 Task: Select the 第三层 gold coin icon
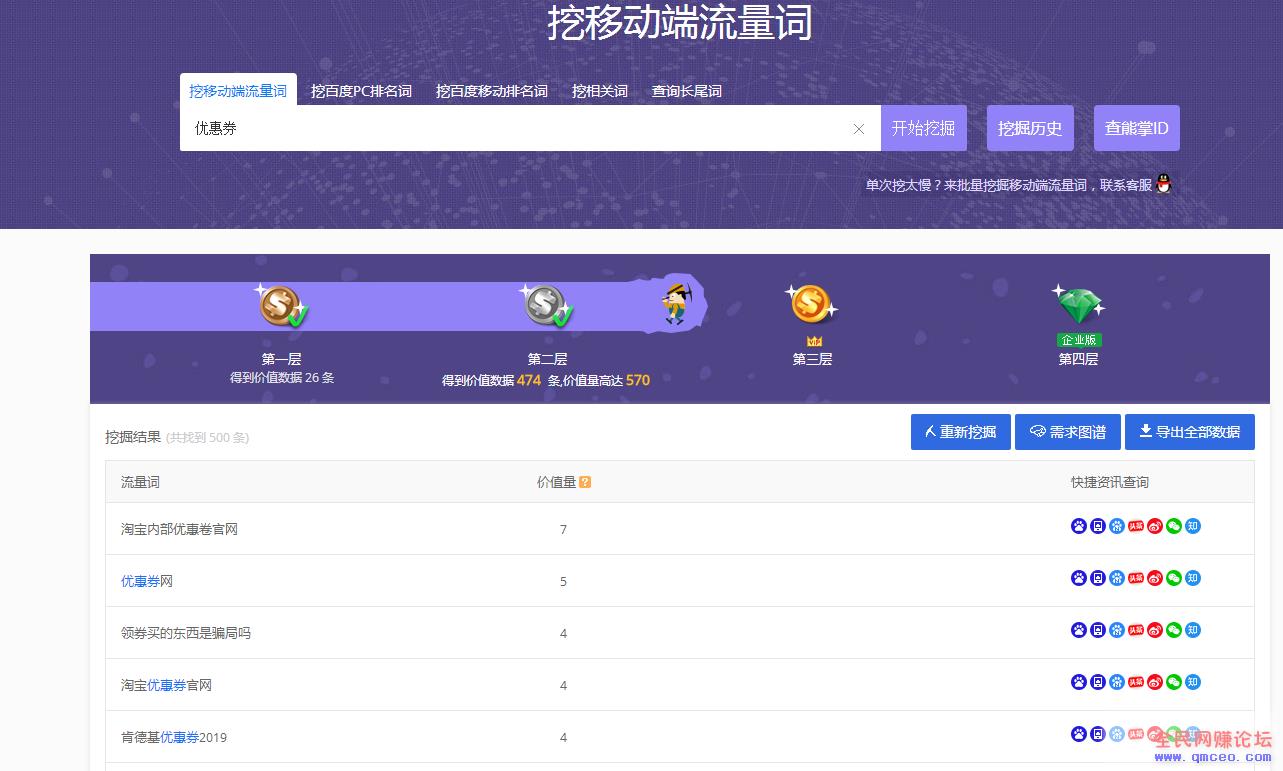coord(812,304)
